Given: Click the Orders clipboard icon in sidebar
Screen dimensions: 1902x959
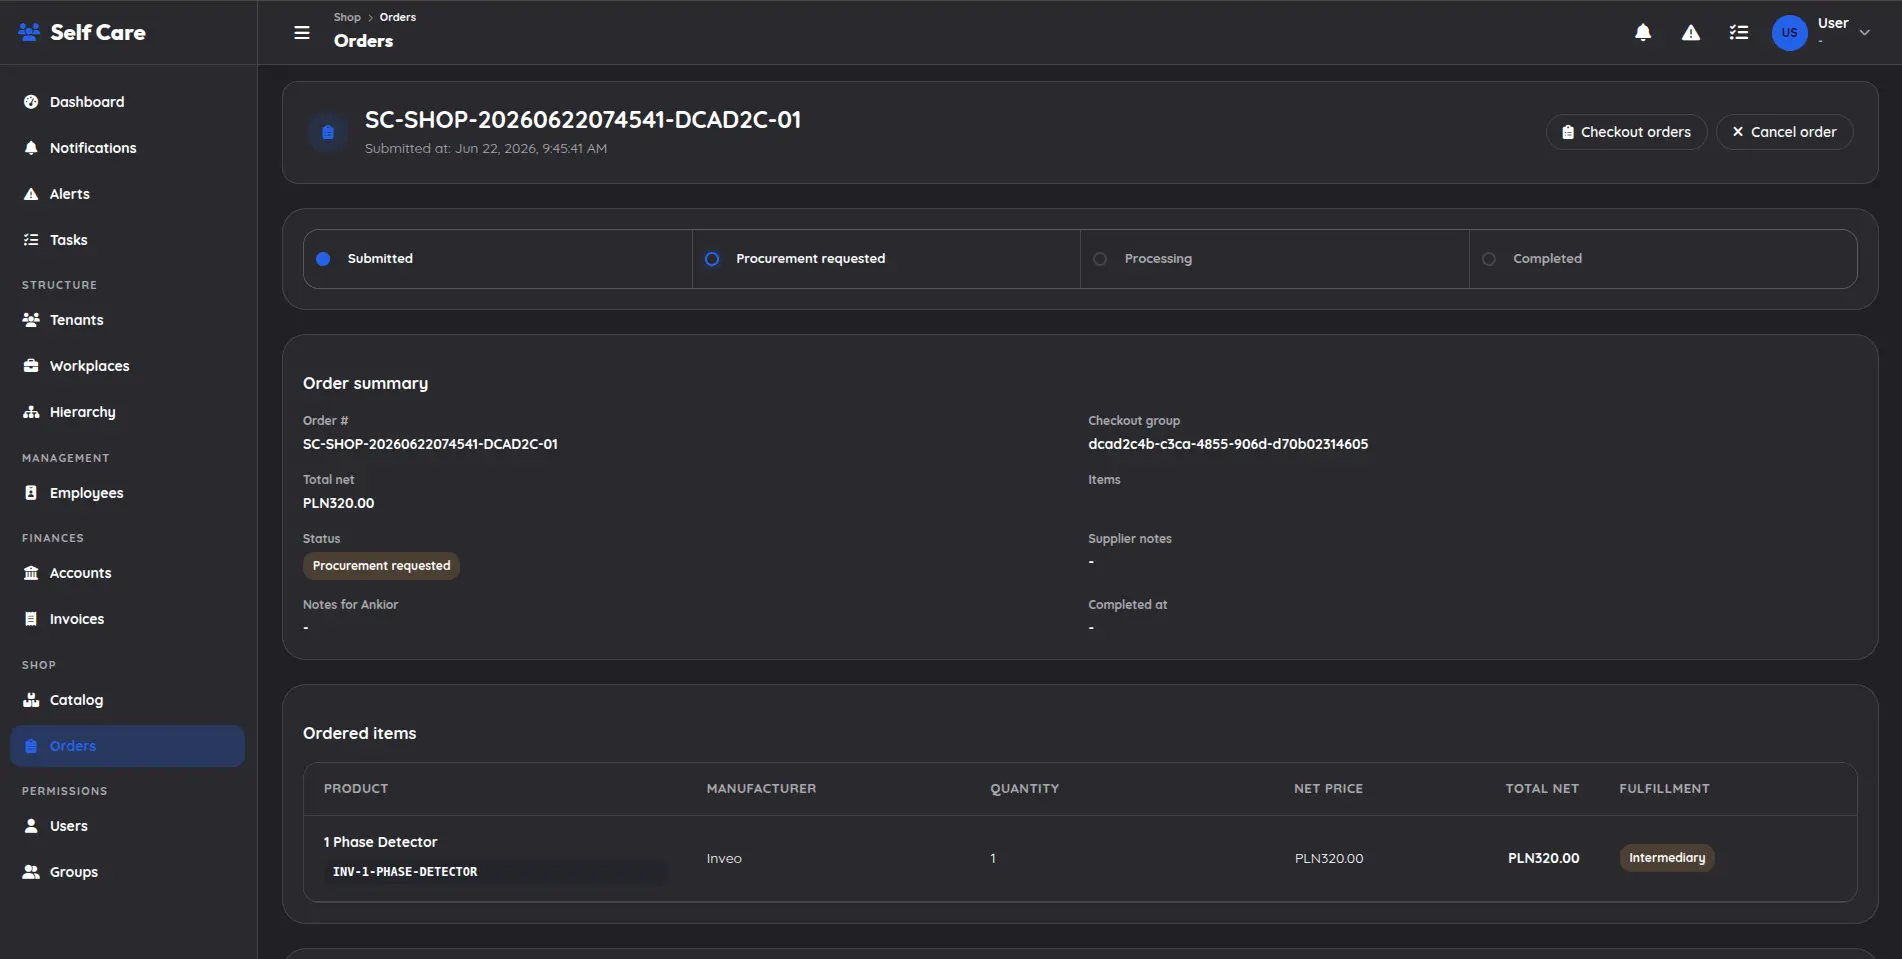Looking at the screenshot, I should 31,746.
